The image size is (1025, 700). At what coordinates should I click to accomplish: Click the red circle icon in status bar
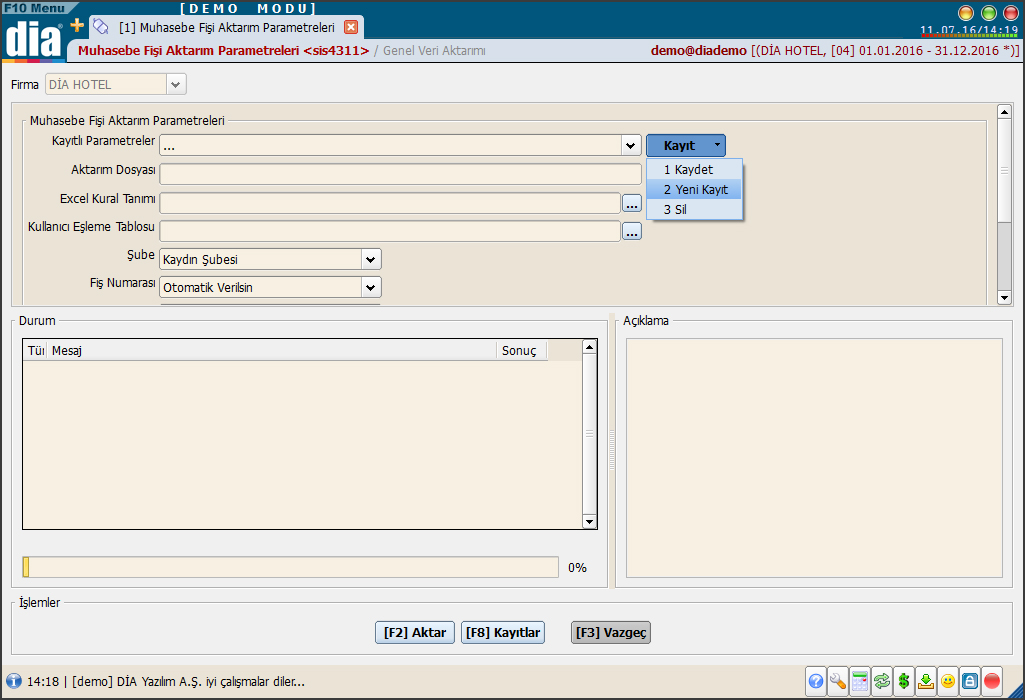coord(992,682)
